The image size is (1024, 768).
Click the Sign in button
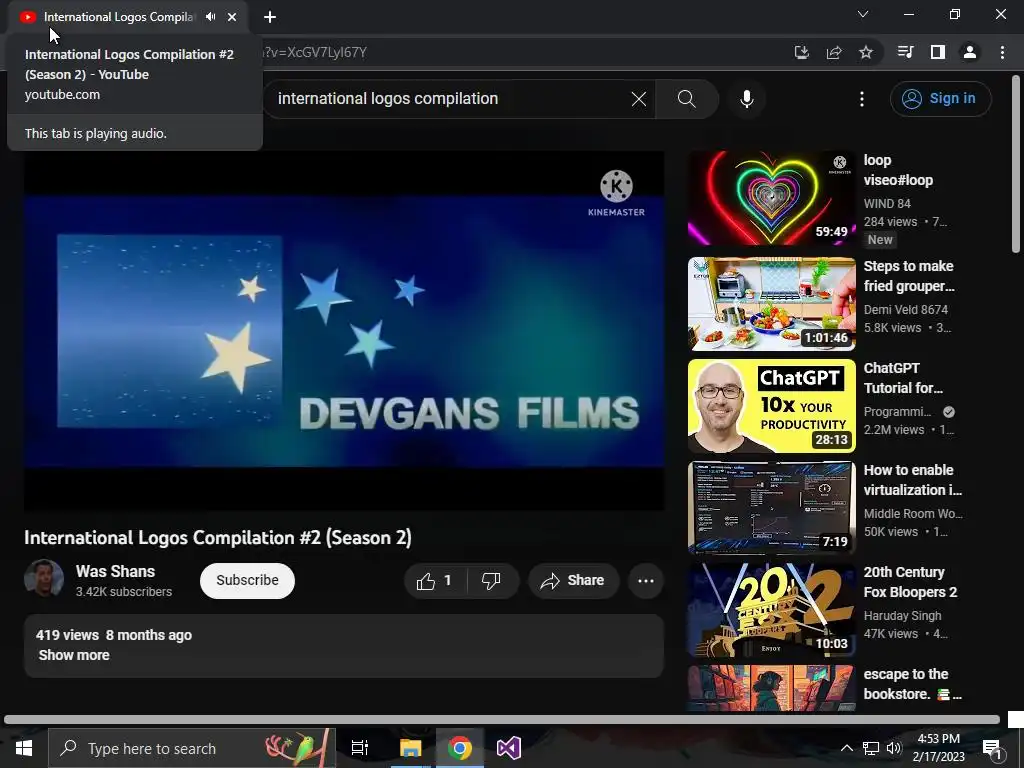point(940,99)
